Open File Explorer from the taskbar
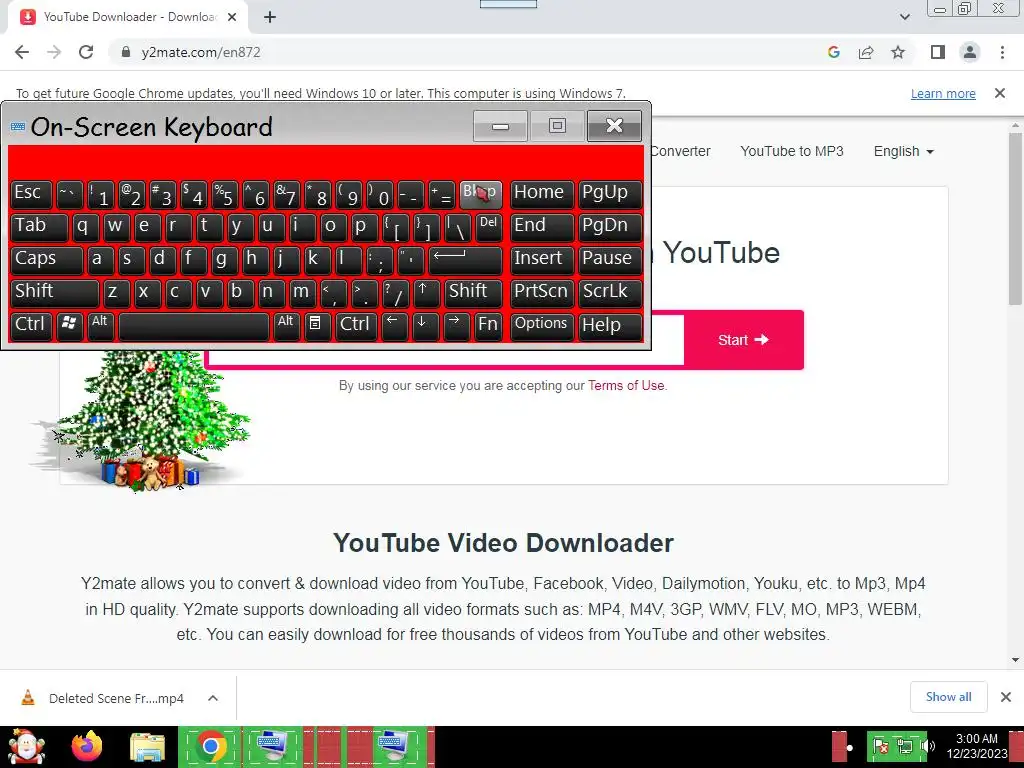 (x=148, y=748)
